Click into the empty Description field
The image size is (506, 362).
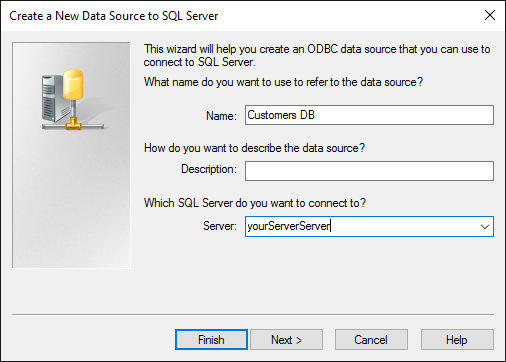[369, 171]
